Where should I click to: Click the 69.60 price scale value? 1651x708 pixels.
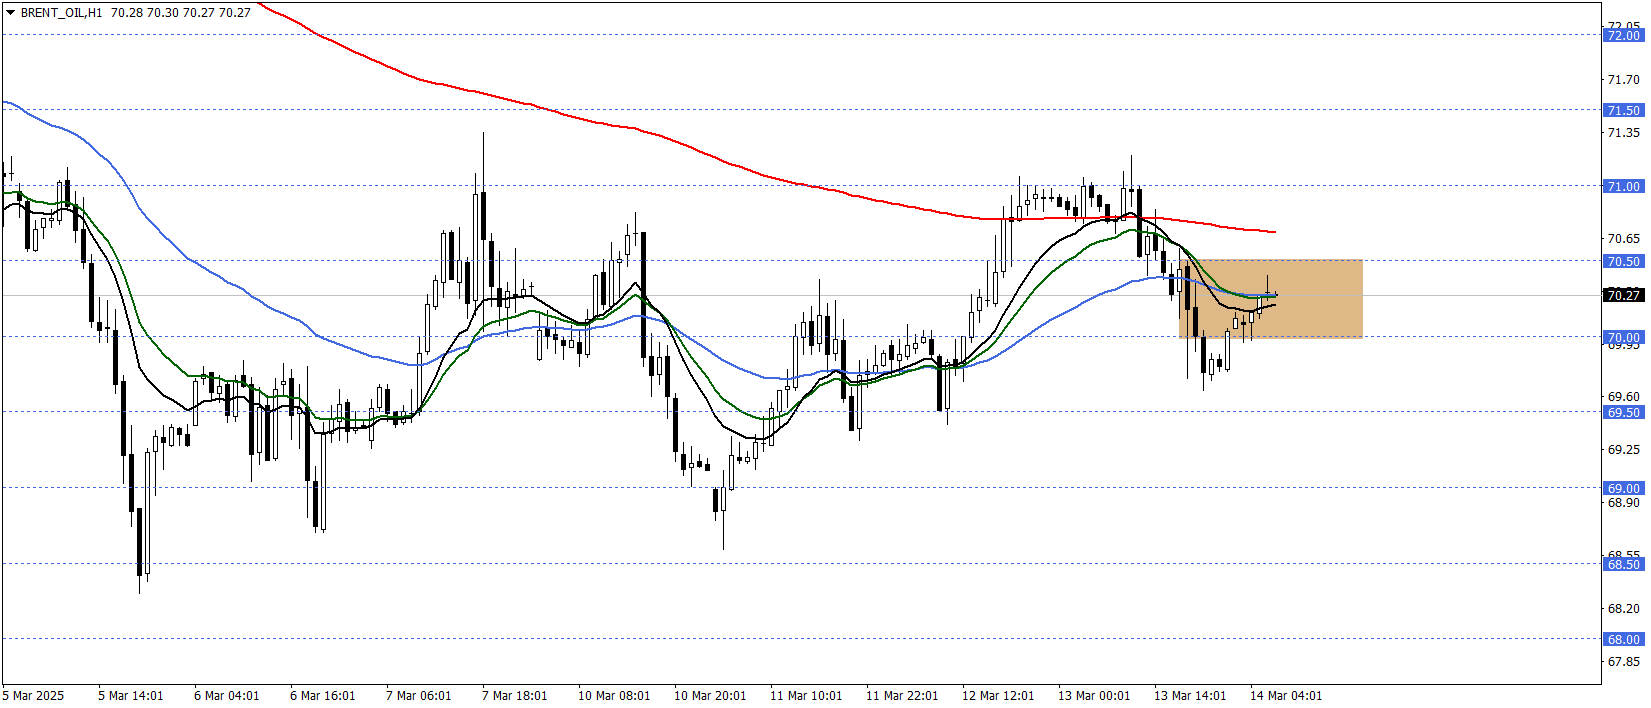[x=1623, y=397]
